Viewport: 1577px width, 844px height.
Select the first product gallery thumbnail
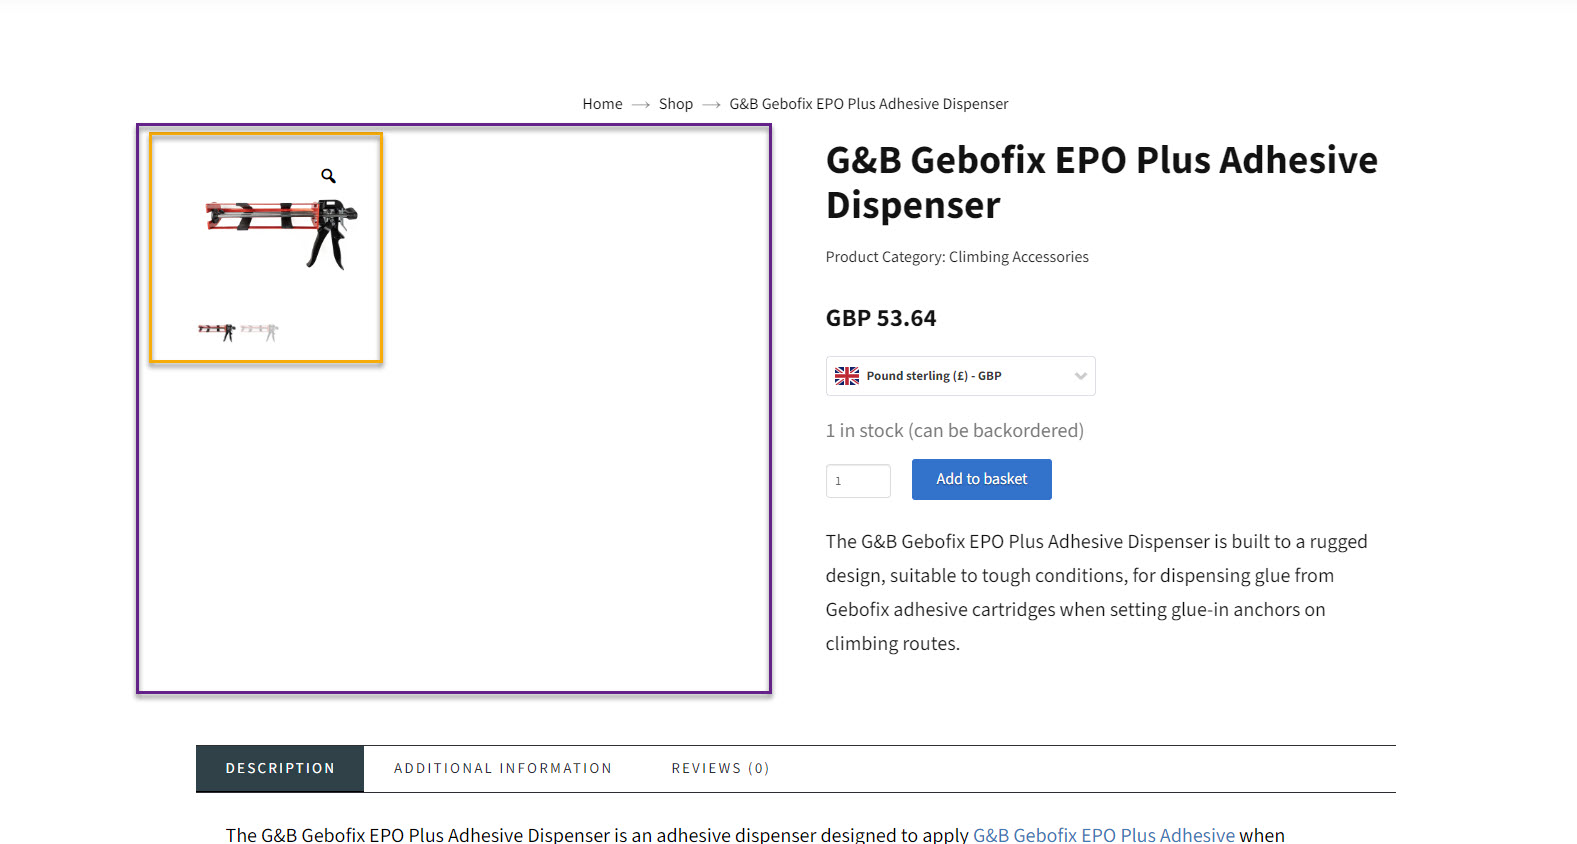click(x=216, y=331)
